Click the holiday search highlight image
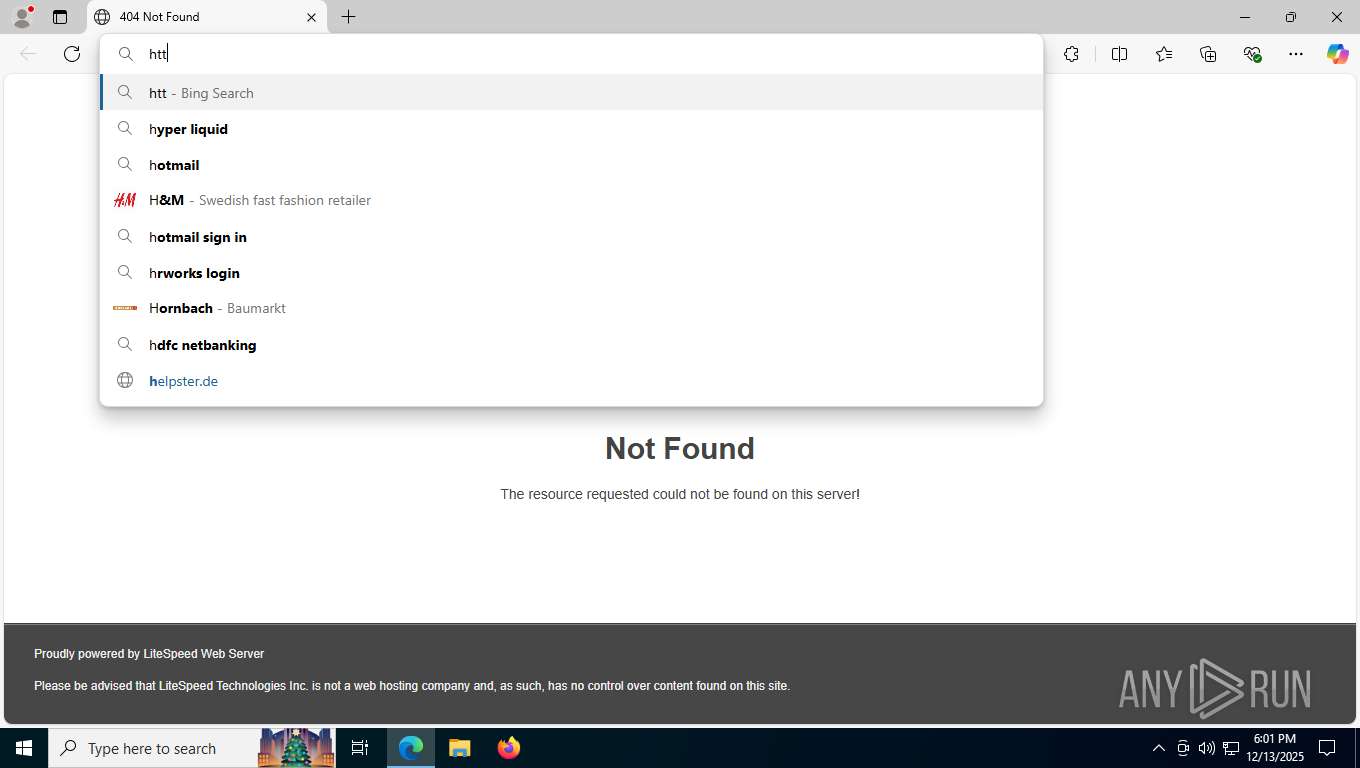This screenshot has width=1360, height=768. click(296, 748)
